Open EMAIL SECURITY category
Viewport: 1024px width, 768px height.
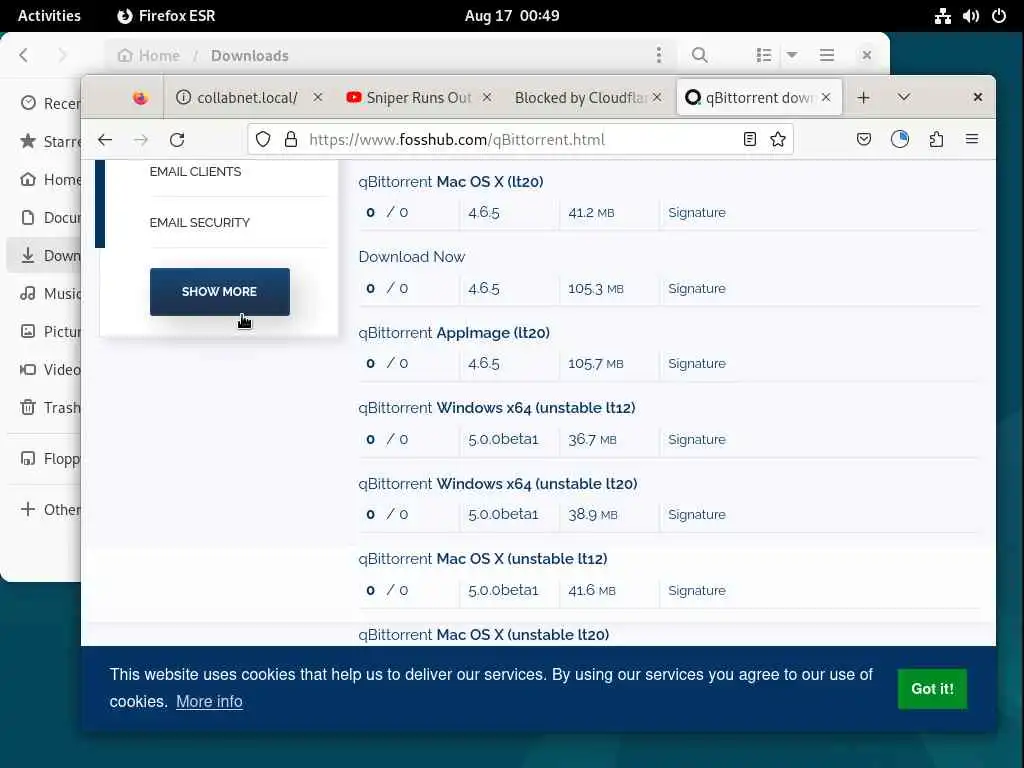(x=200, y=223)
